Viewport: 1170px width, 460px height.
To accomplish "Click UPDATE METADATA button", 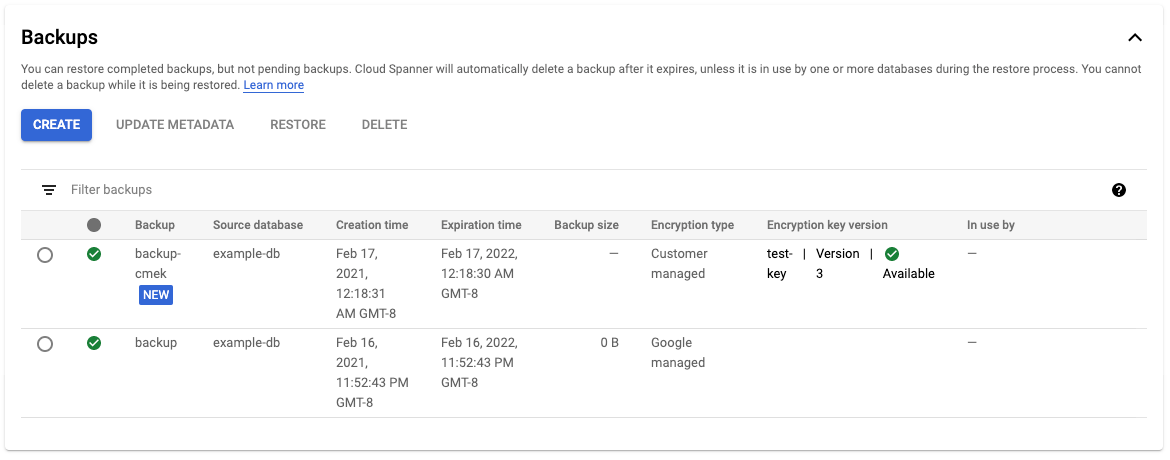I will pos(175,125).
